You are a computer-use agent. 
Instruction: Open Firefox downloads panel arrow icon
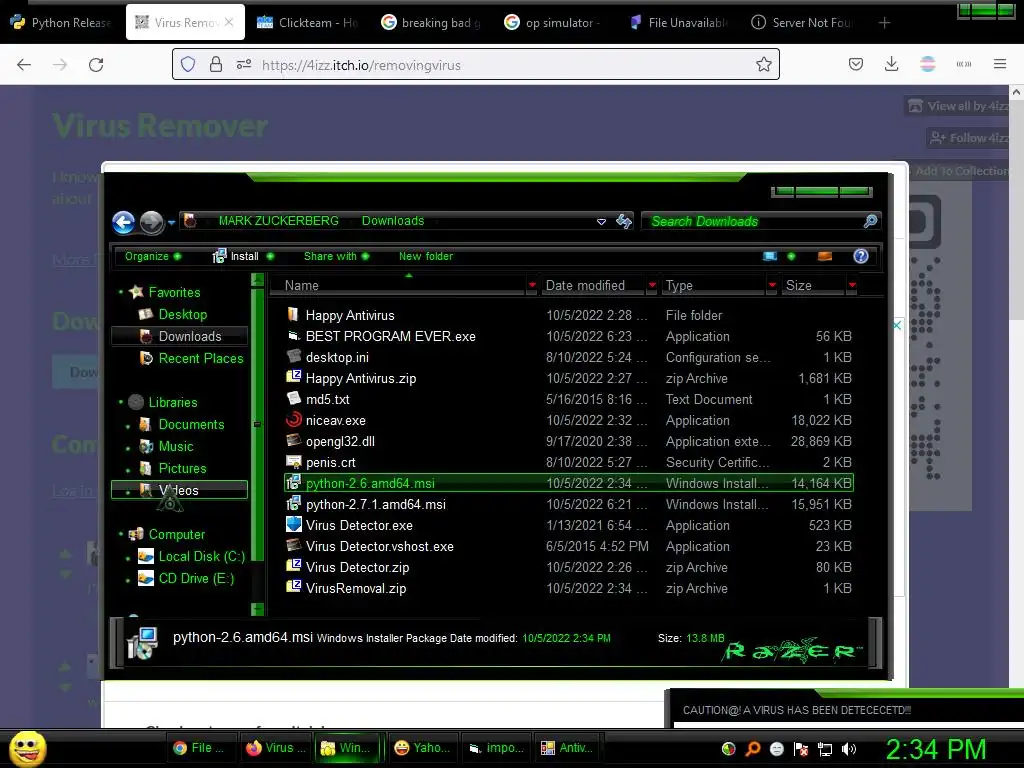point(891,64)
